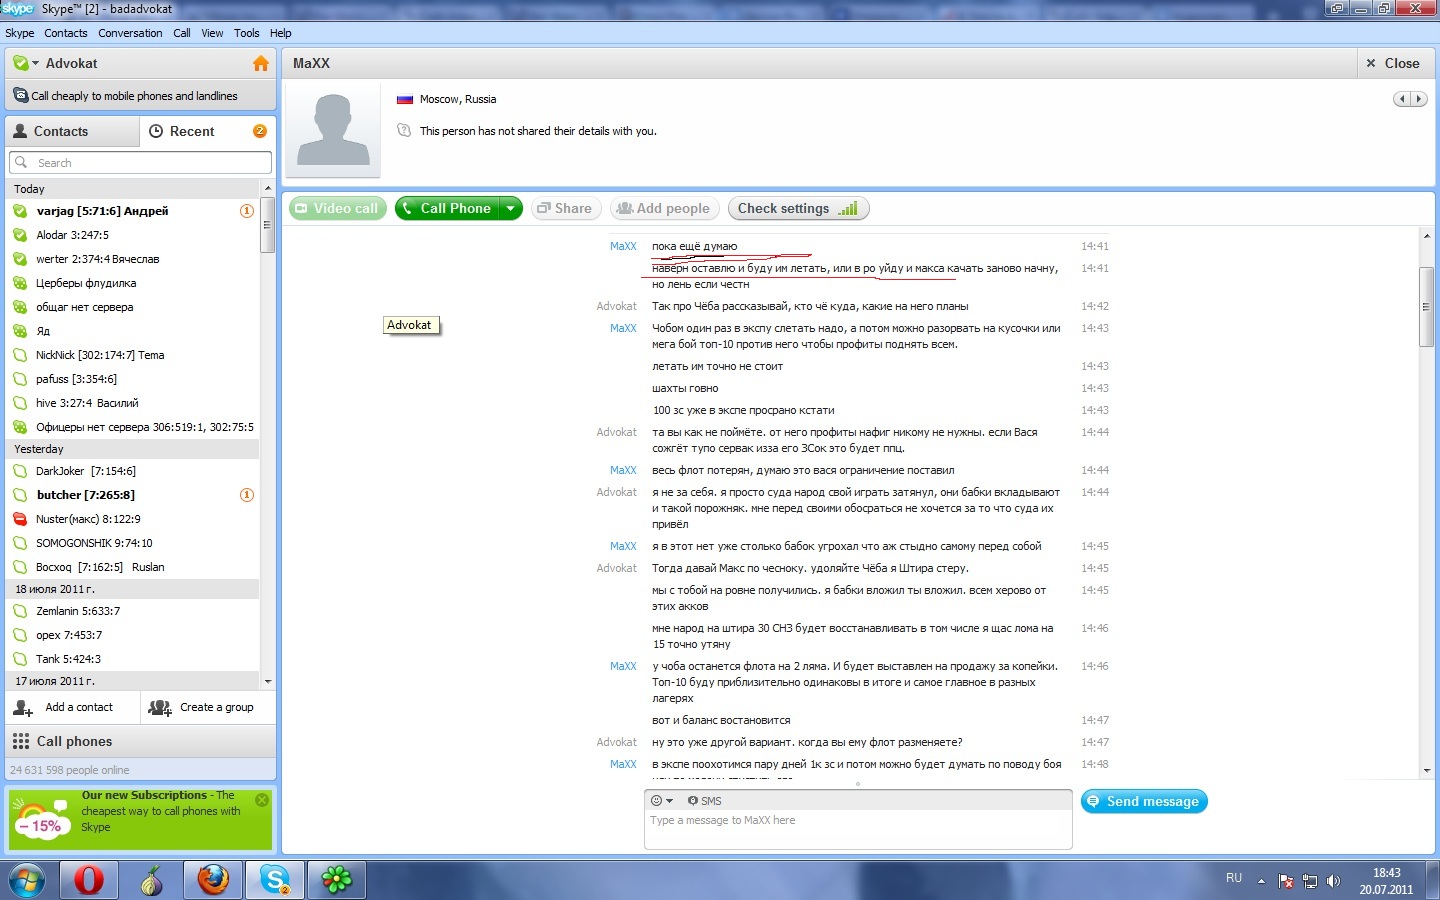Select contact DarkJoker [7:154:6]

133,471
